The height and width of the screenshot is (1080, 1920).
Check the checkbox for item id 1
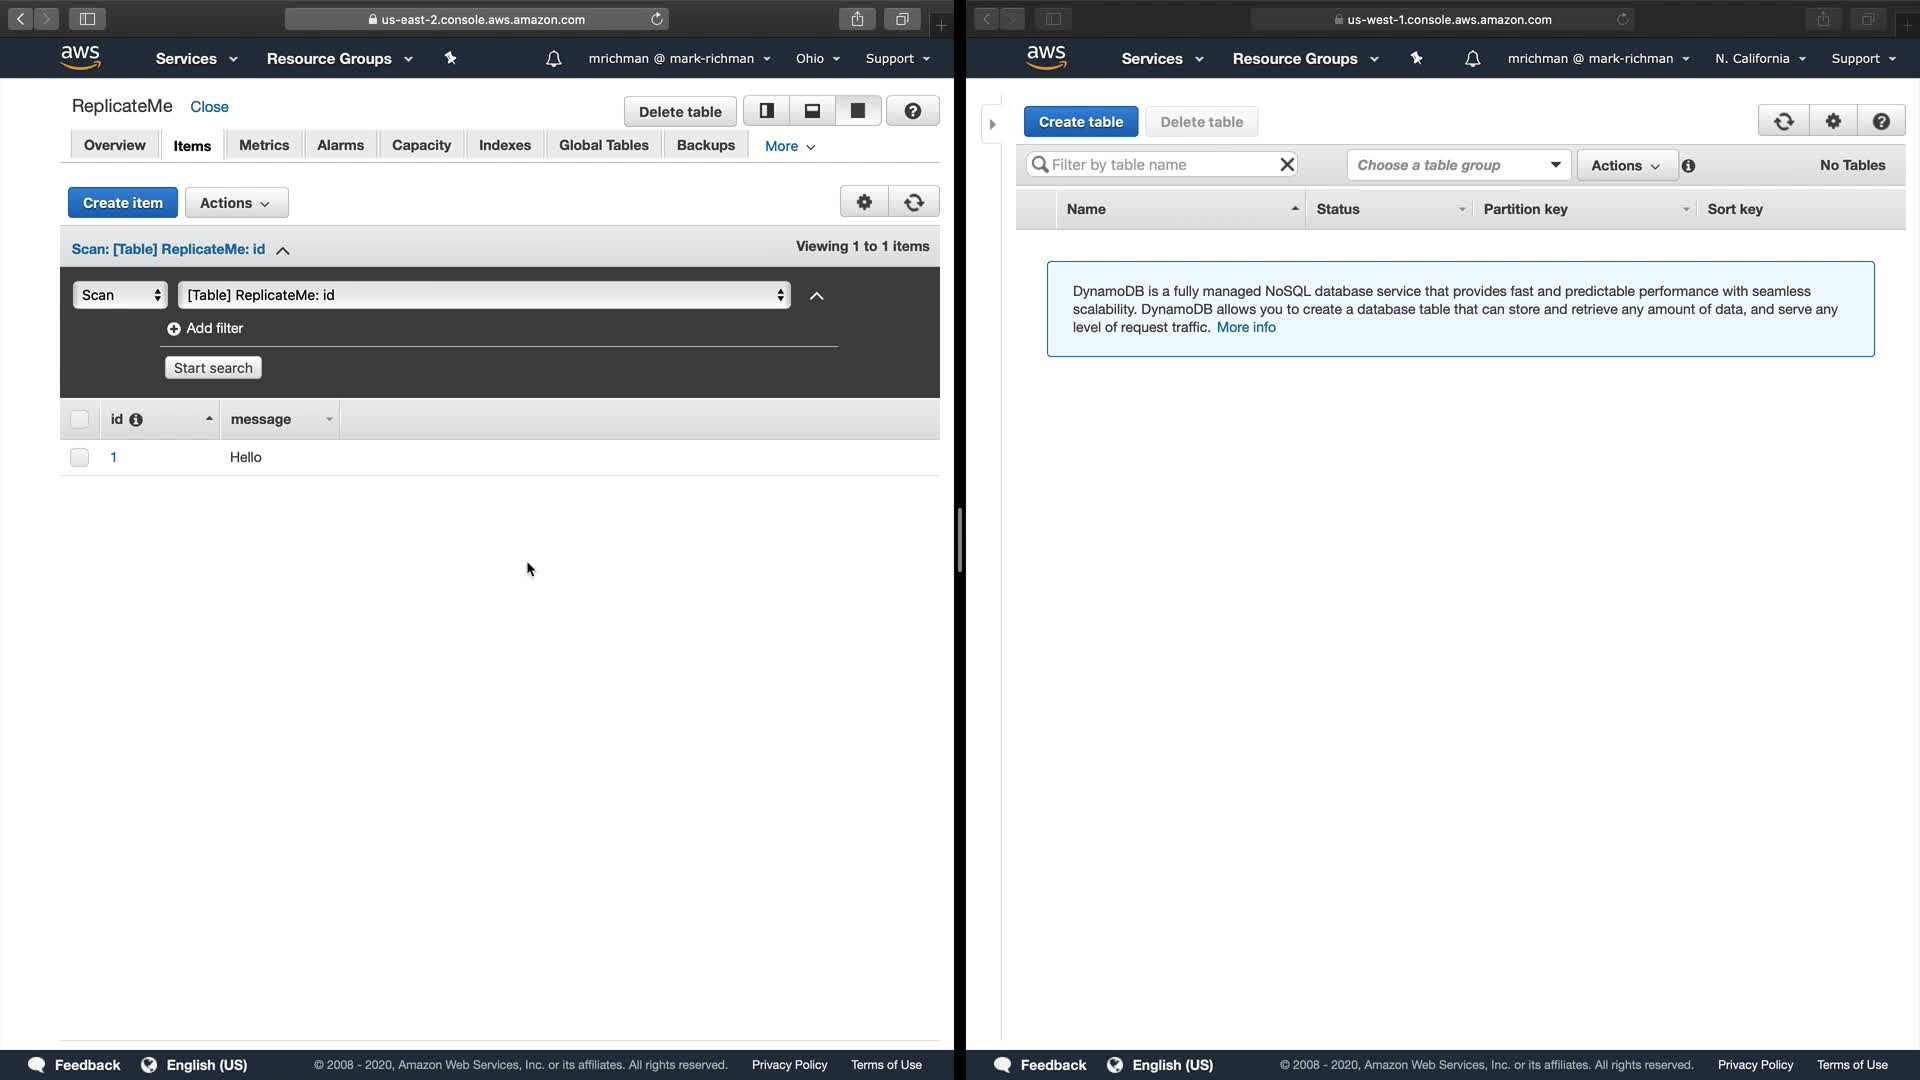80,458
